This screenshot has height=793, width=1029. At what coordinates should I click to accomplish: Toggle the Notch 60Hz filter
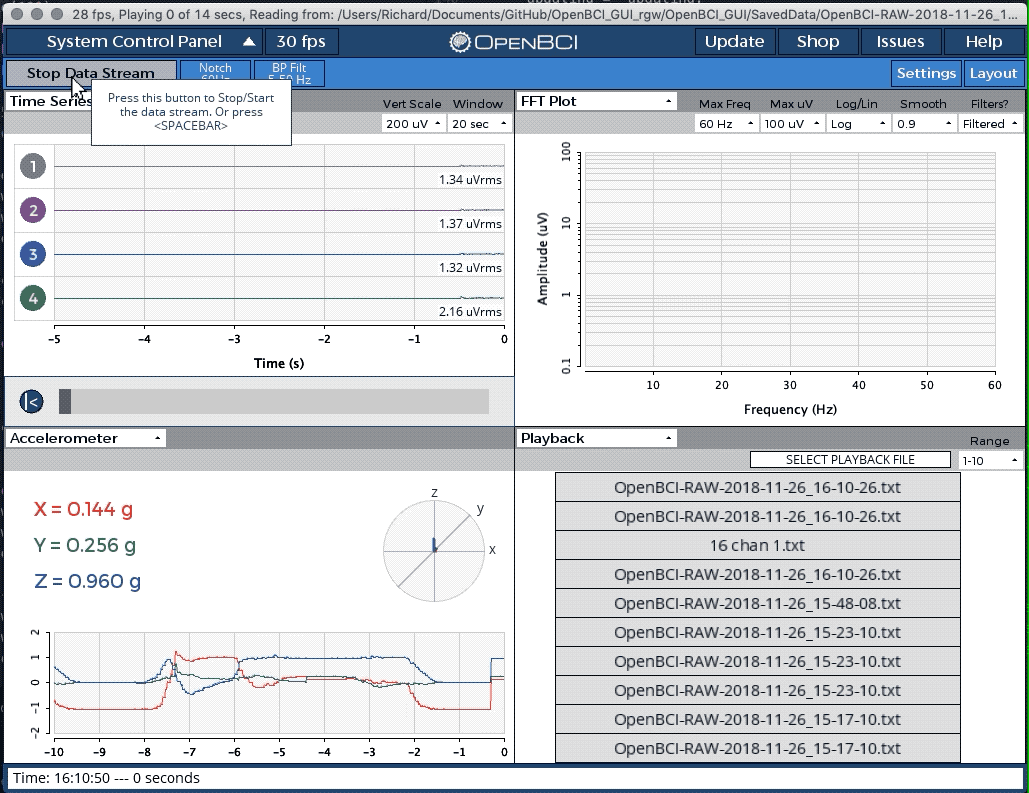click(216, 72)
